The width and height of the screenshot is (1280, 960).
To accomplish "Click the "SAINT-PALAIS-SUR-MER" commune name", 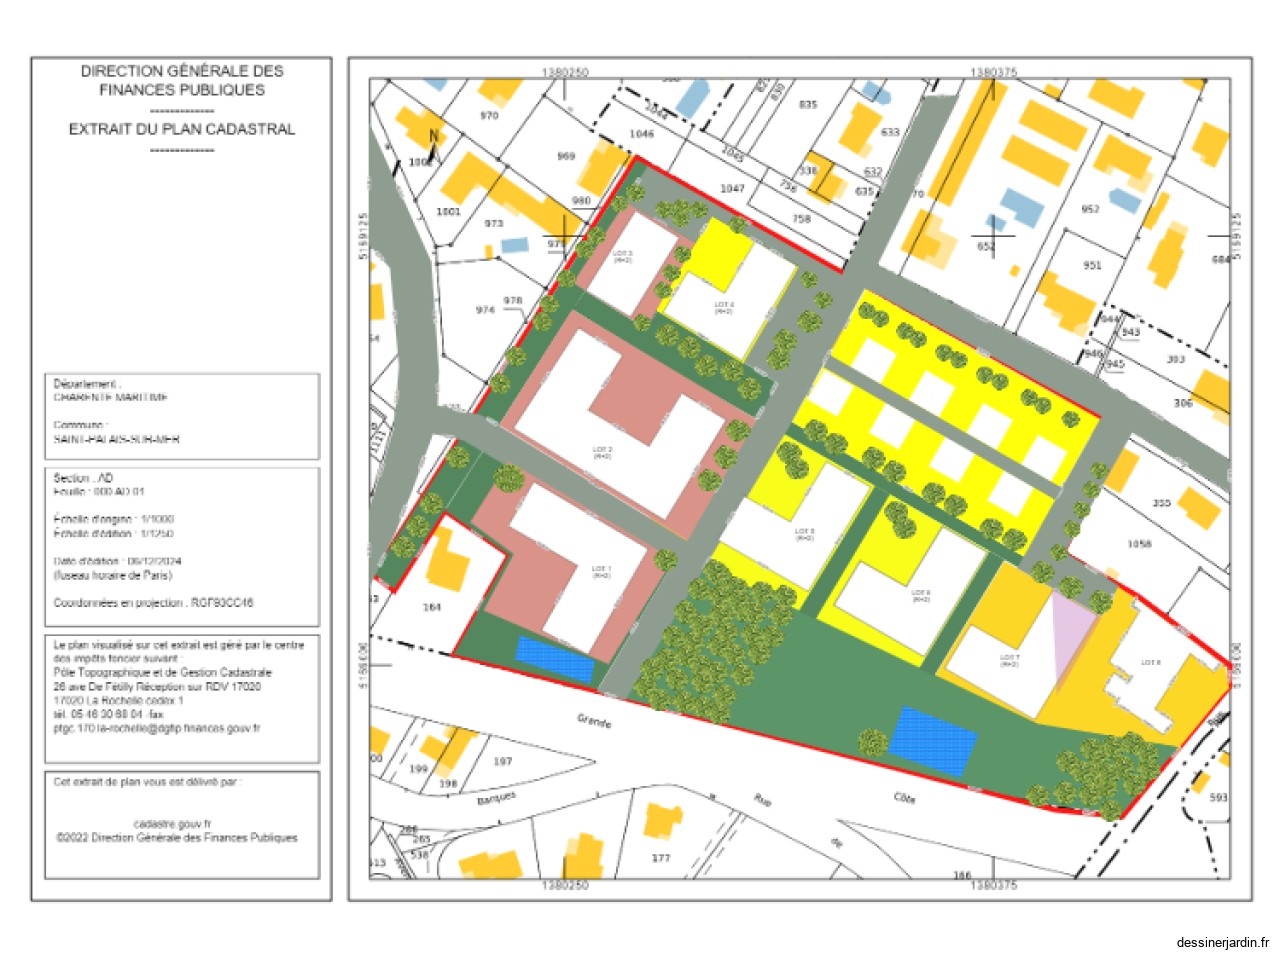I will coord(116,439).
